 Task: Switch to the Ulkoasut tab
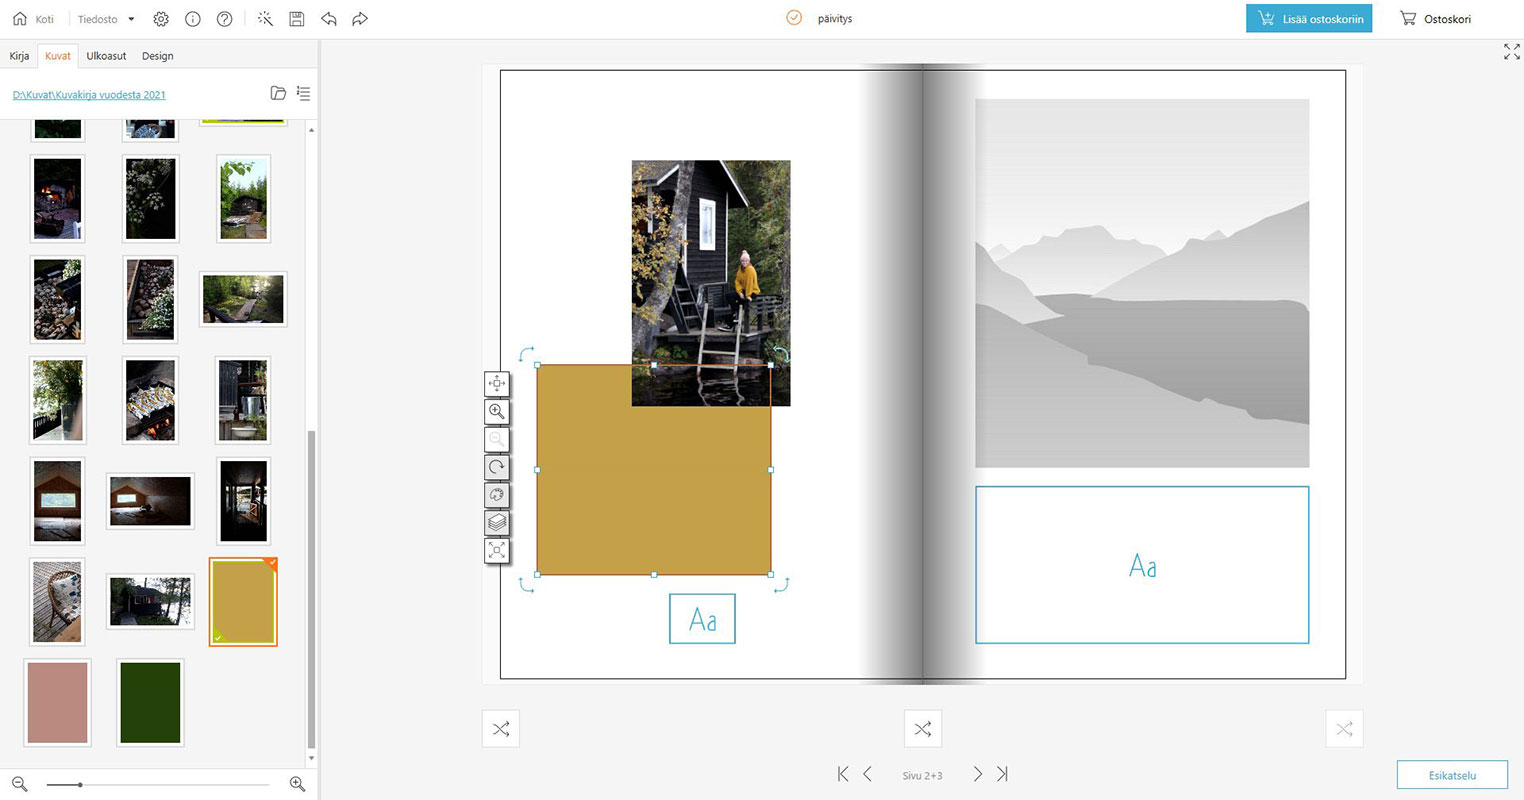click(106, 56)
